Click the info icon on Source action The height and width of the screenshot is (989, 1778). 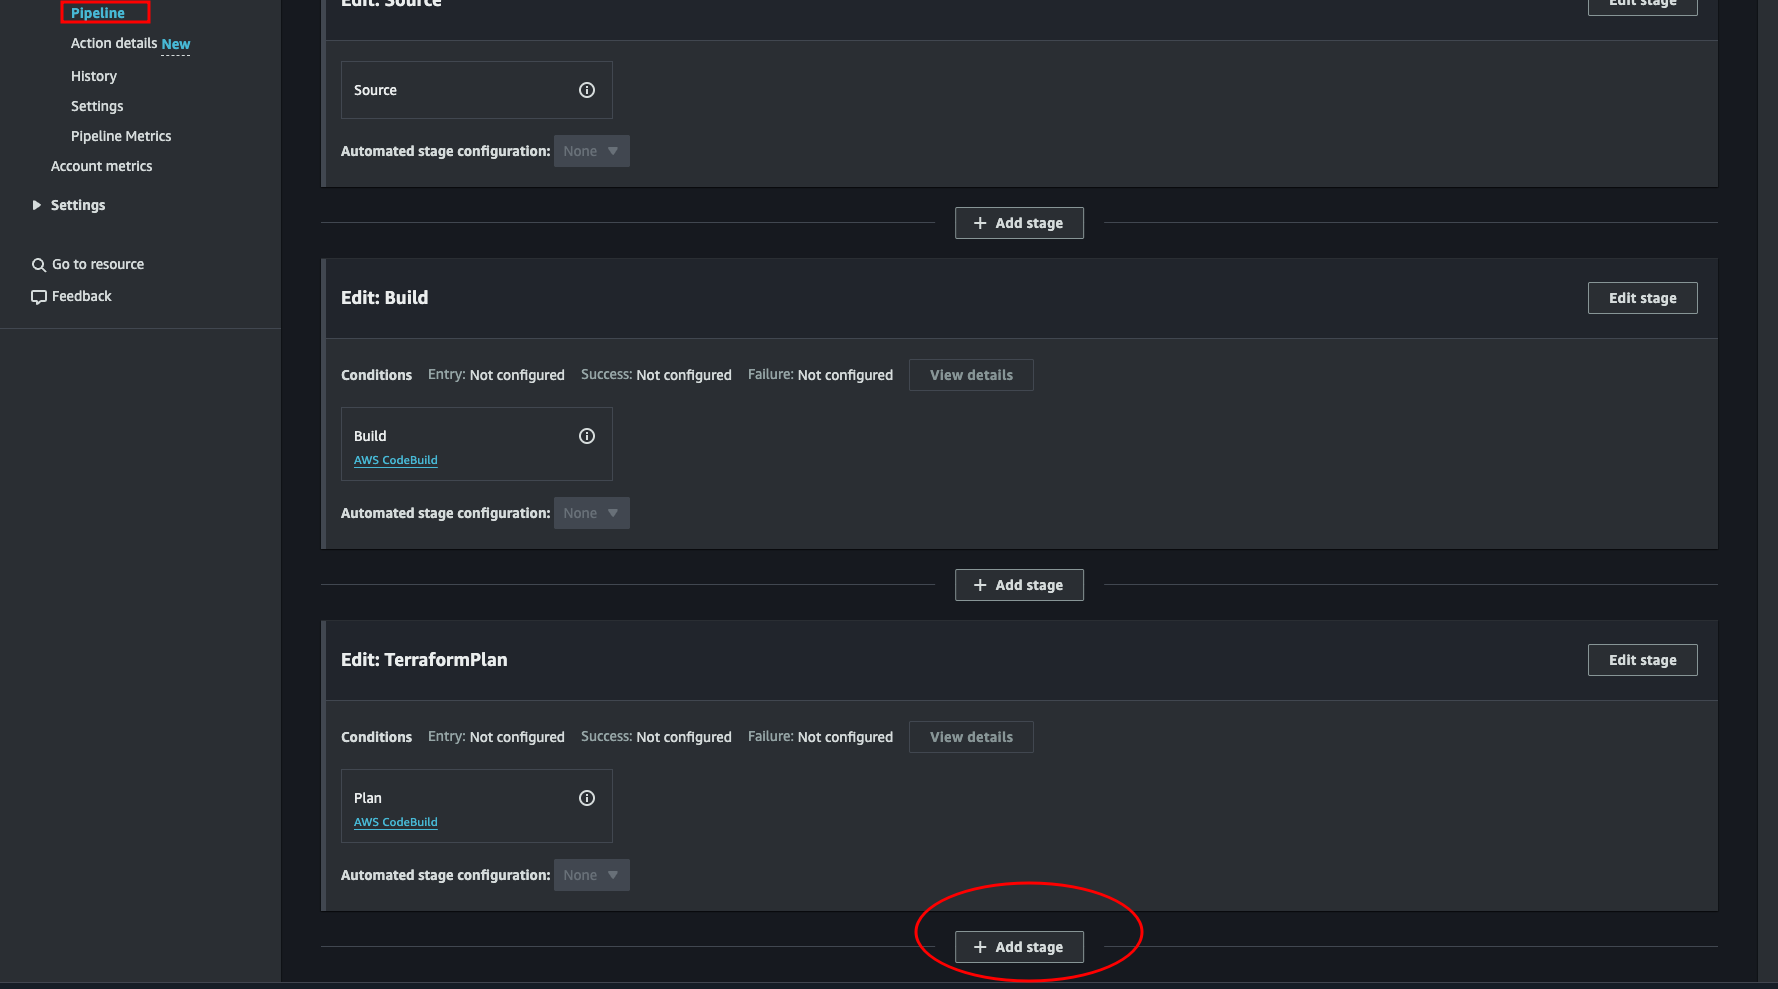(587, 90)
